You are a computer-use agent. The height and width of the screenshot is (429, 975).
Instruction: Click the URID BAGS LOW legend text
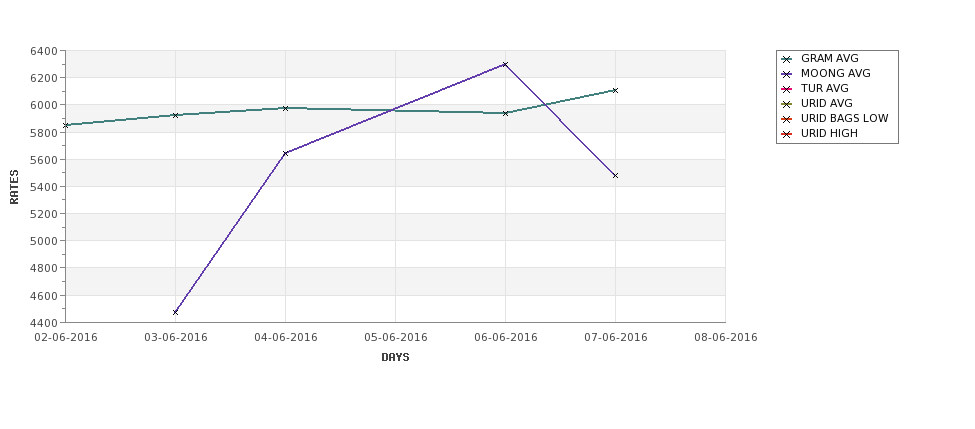[844, 118]
